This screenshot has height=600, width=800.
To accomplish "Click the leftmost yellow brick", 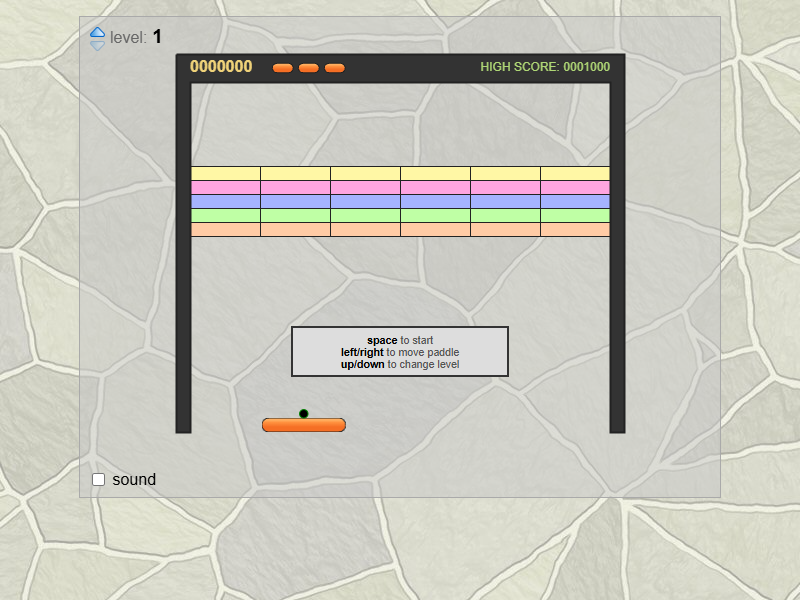I will tap(226, 173).
